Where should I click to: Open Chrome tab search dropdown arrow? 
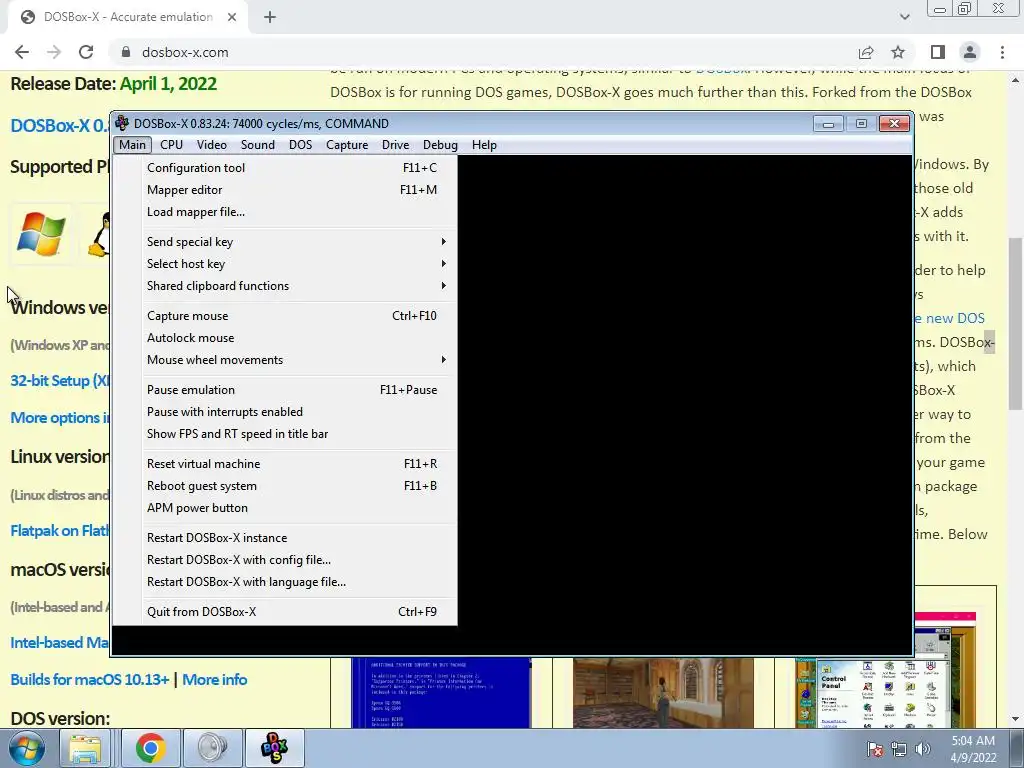click(904, 17)
